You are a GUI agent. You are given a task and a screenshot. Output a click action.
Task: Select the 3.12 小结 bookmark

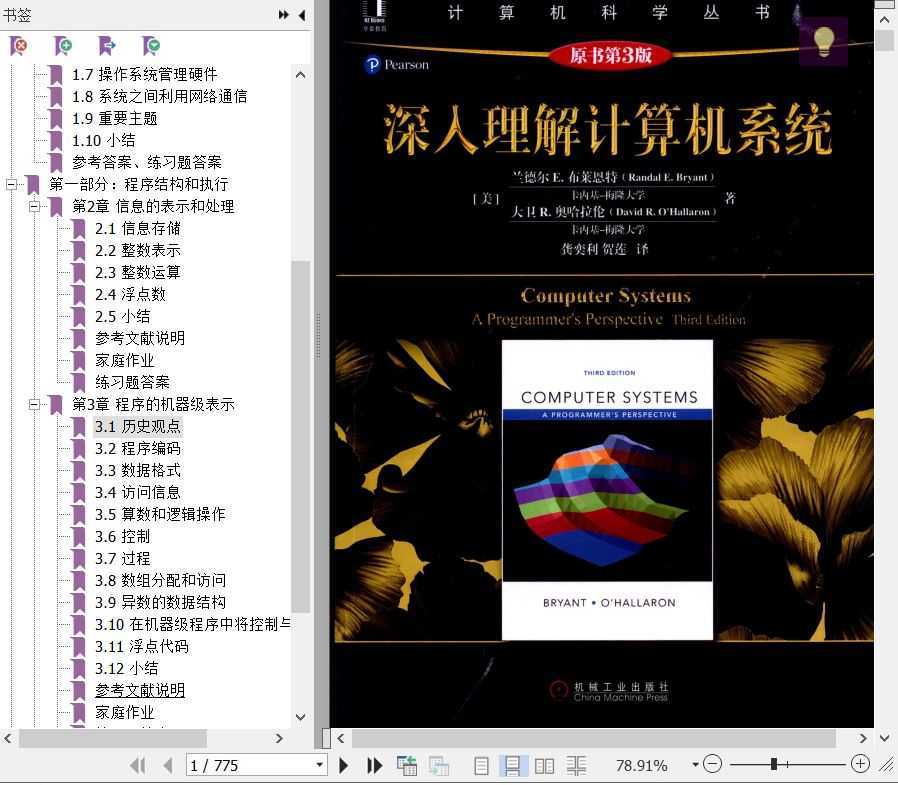coord(127,668)
